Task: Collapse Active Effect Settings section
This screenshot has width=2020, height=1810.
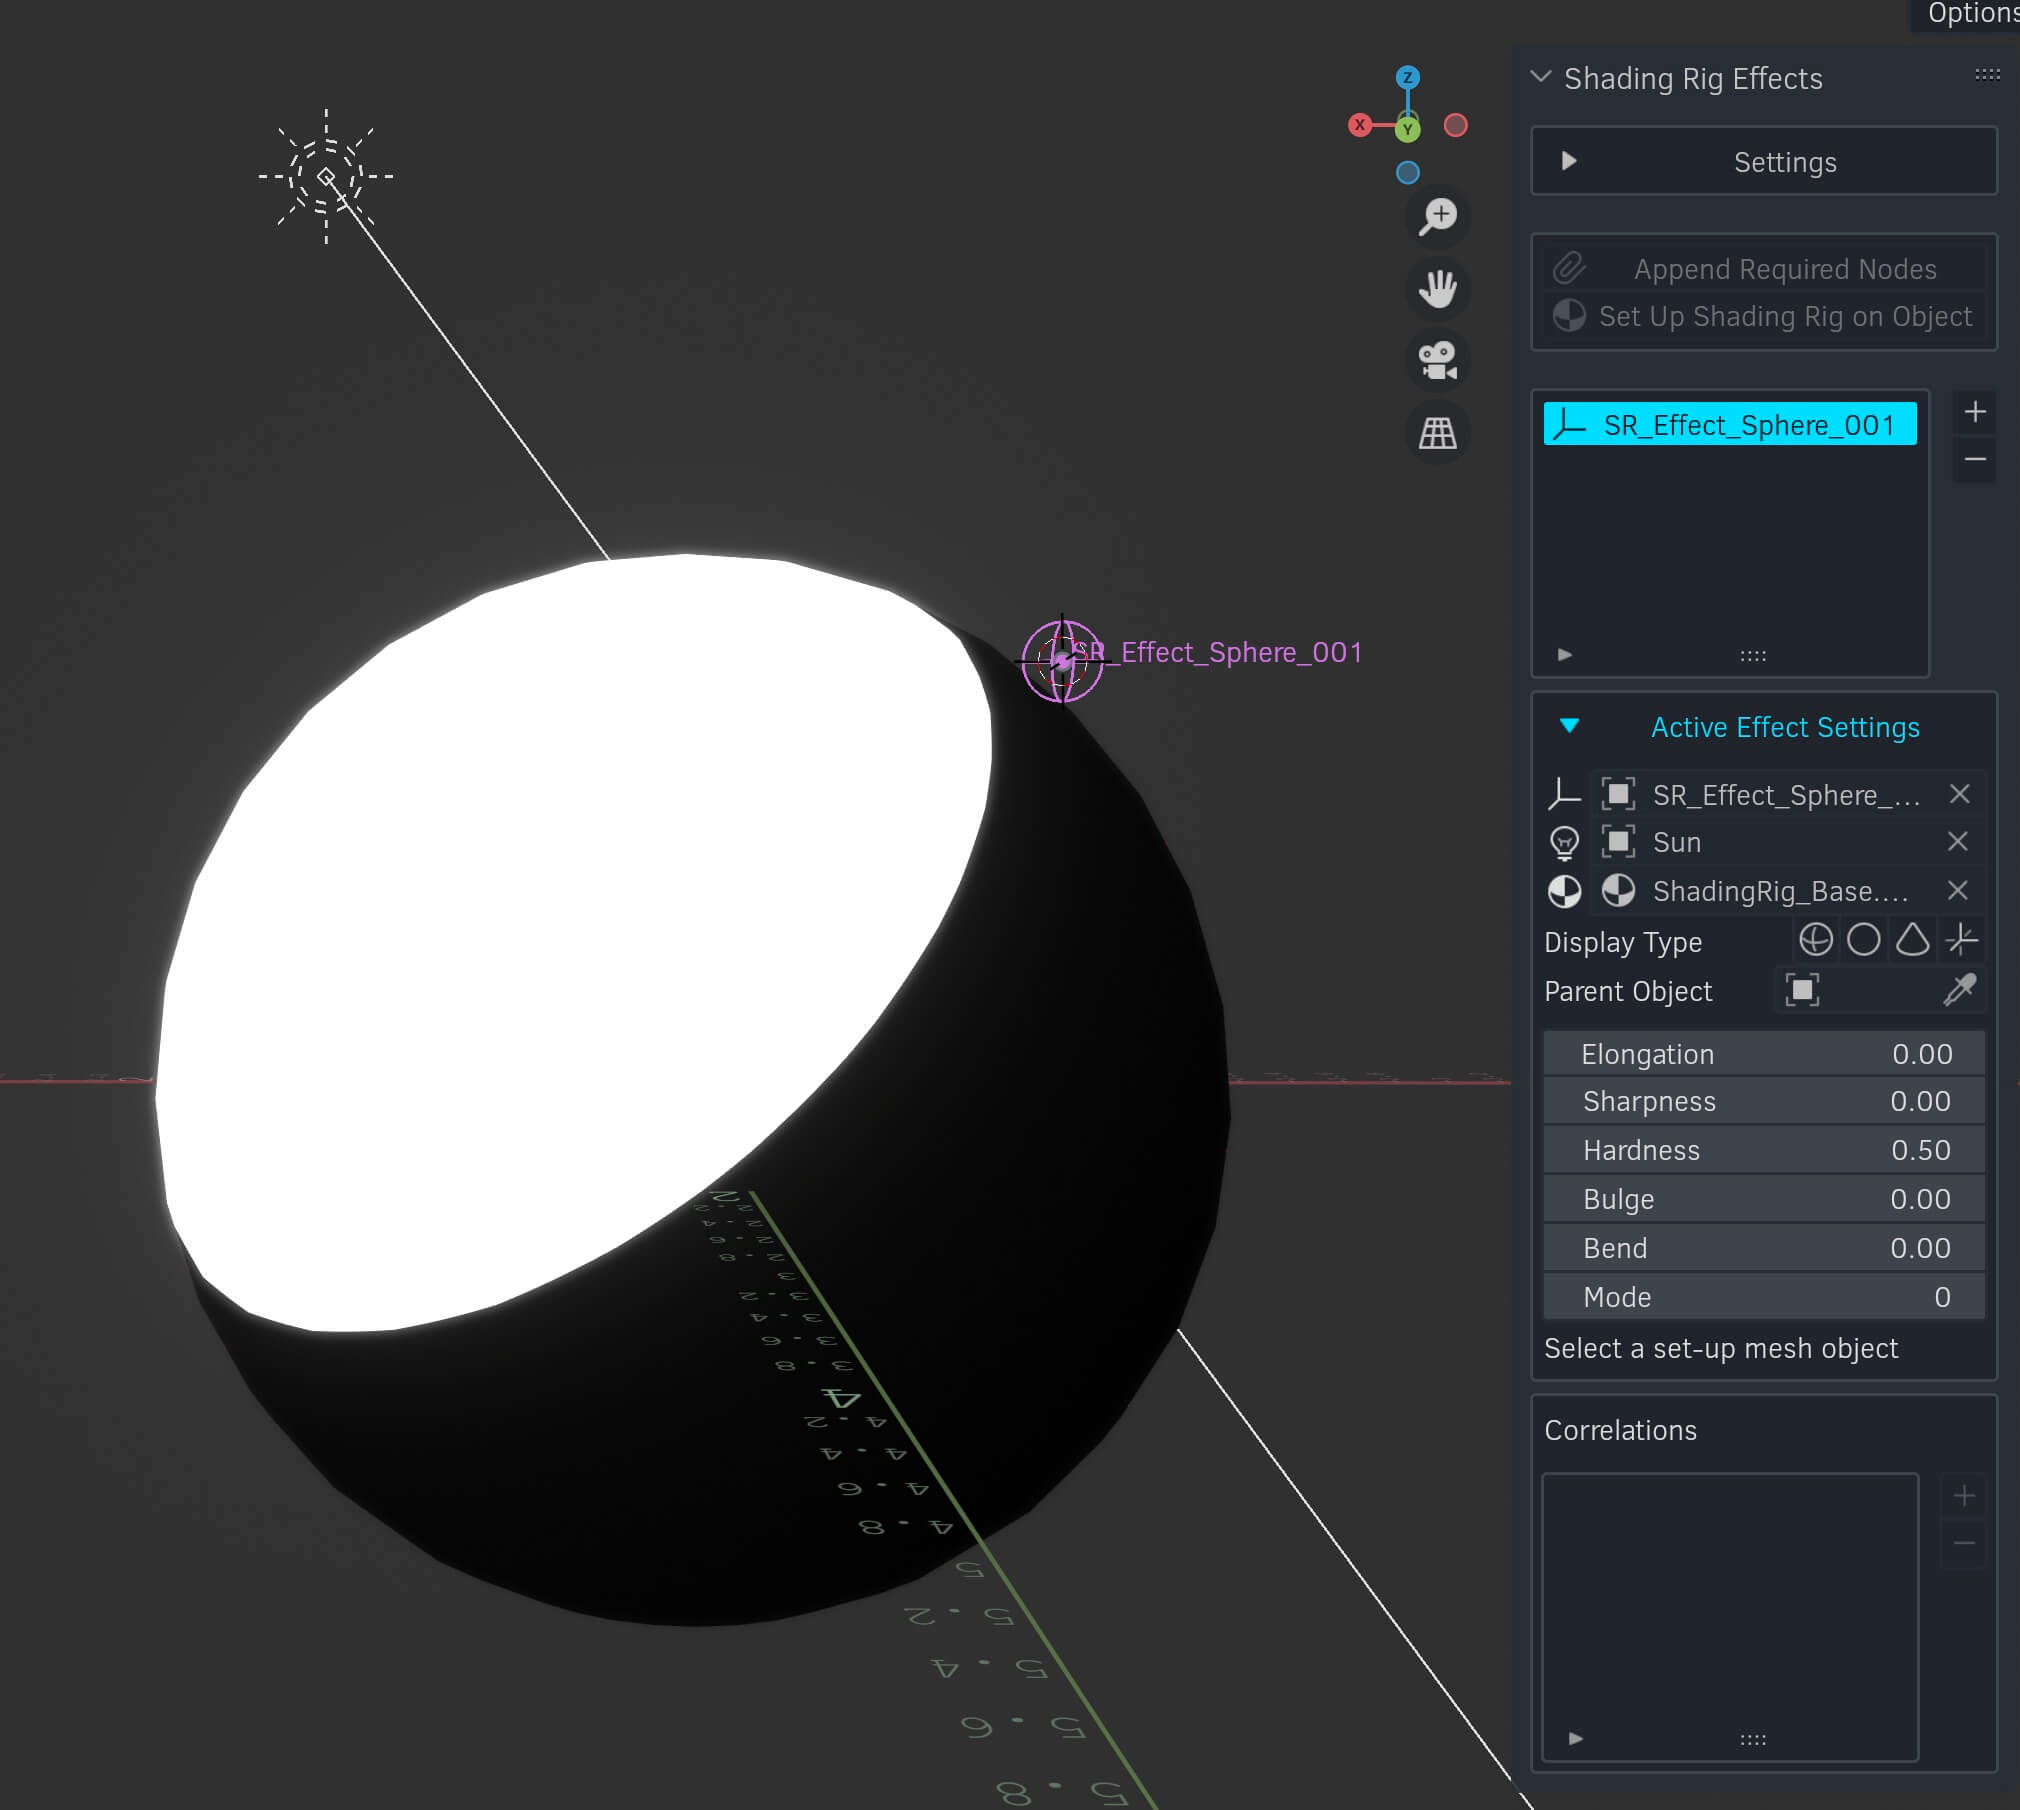Action: [1570, 726]
